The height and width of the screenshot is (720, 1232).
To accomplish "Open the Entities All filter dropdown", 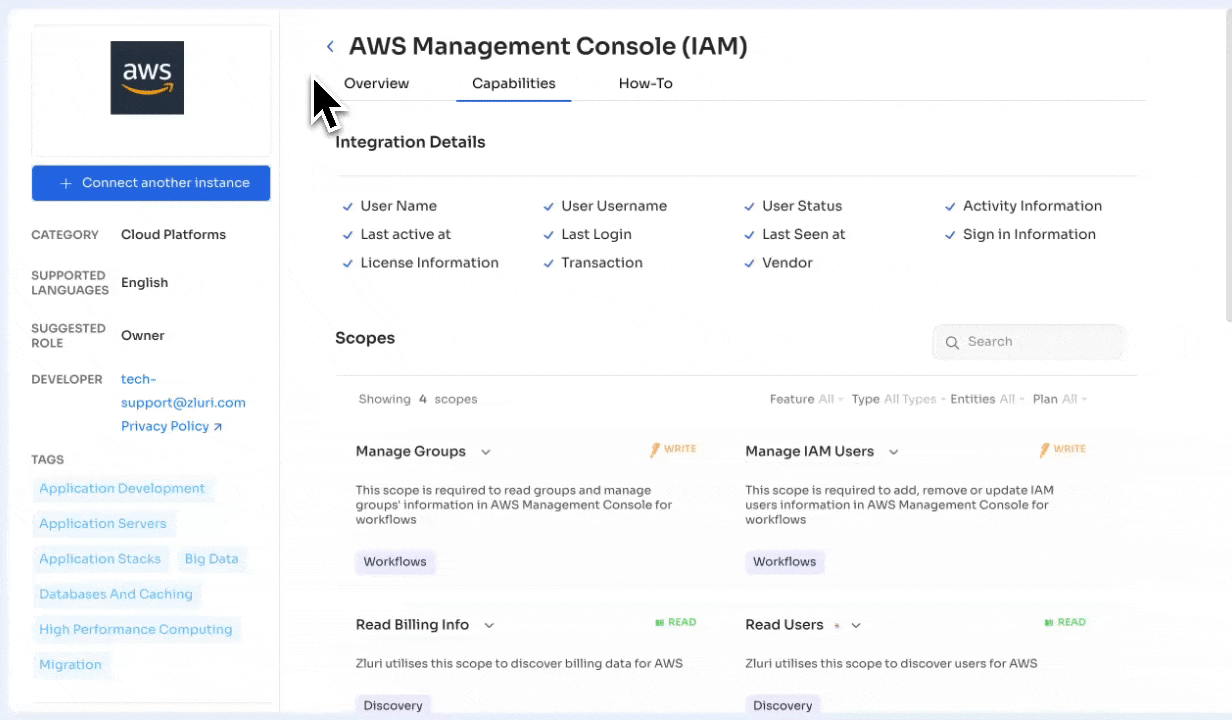I will (988, 399).
